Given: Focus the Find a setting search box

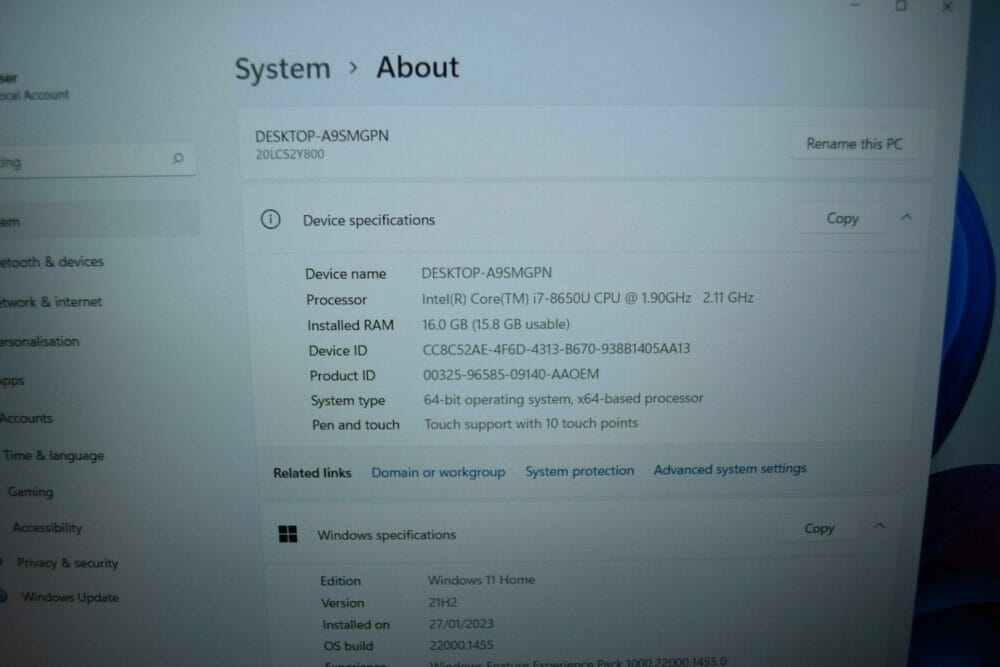Looking at the screenshot, I should (96, 161).
